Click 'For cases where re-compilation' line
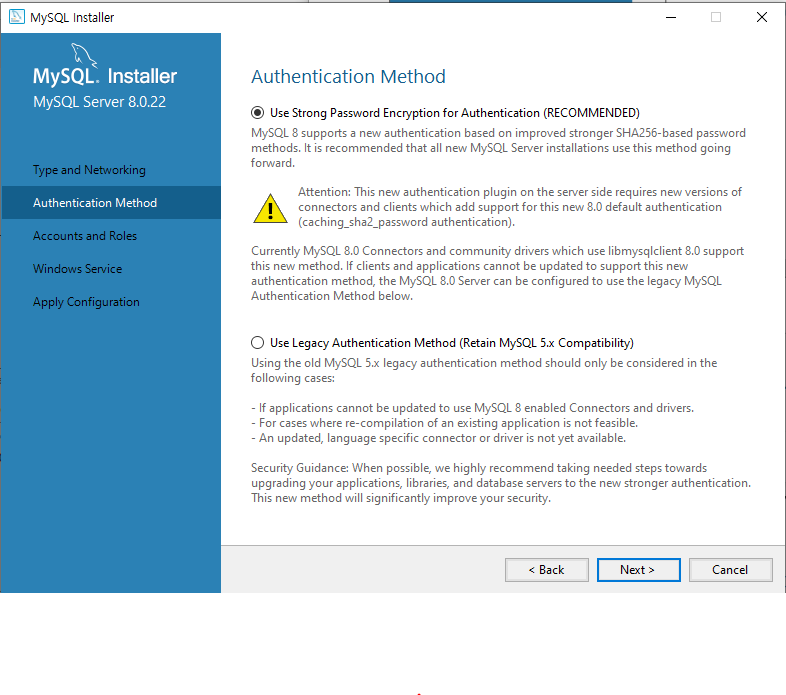 click(x=444, y=423)
